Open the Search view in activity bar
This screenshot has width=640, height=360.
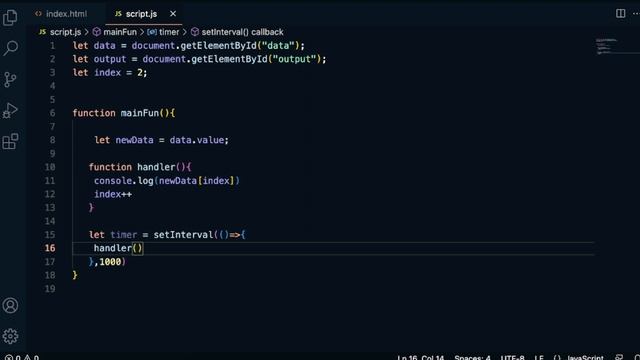(x=10, y=48)
